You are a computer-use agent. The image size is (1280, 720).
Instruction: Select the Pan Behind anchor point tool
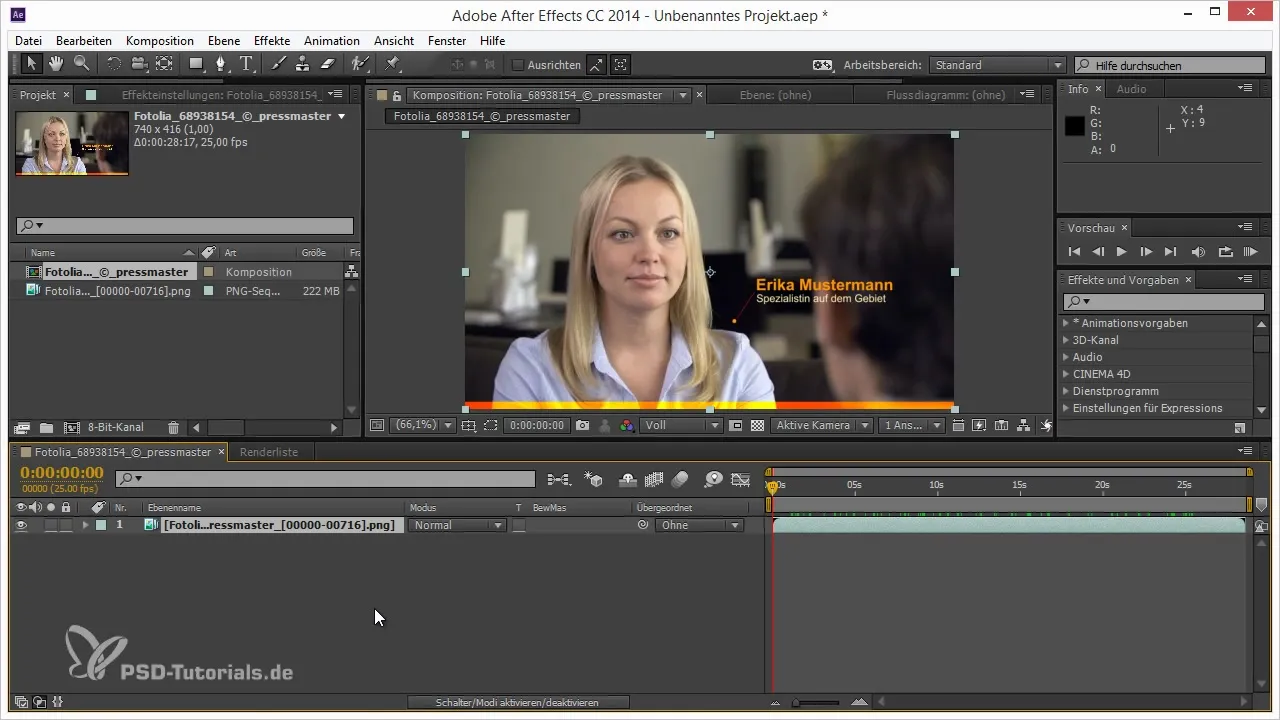(164, 64)
